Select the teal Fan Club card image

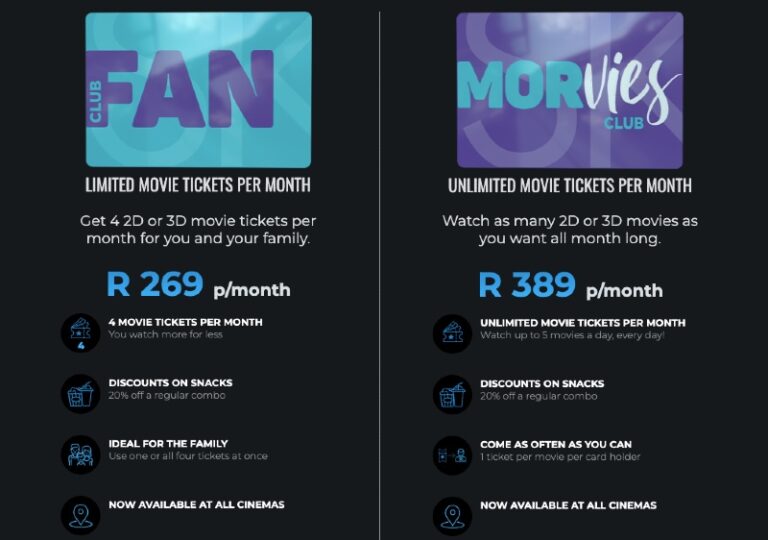click(198, 89)
